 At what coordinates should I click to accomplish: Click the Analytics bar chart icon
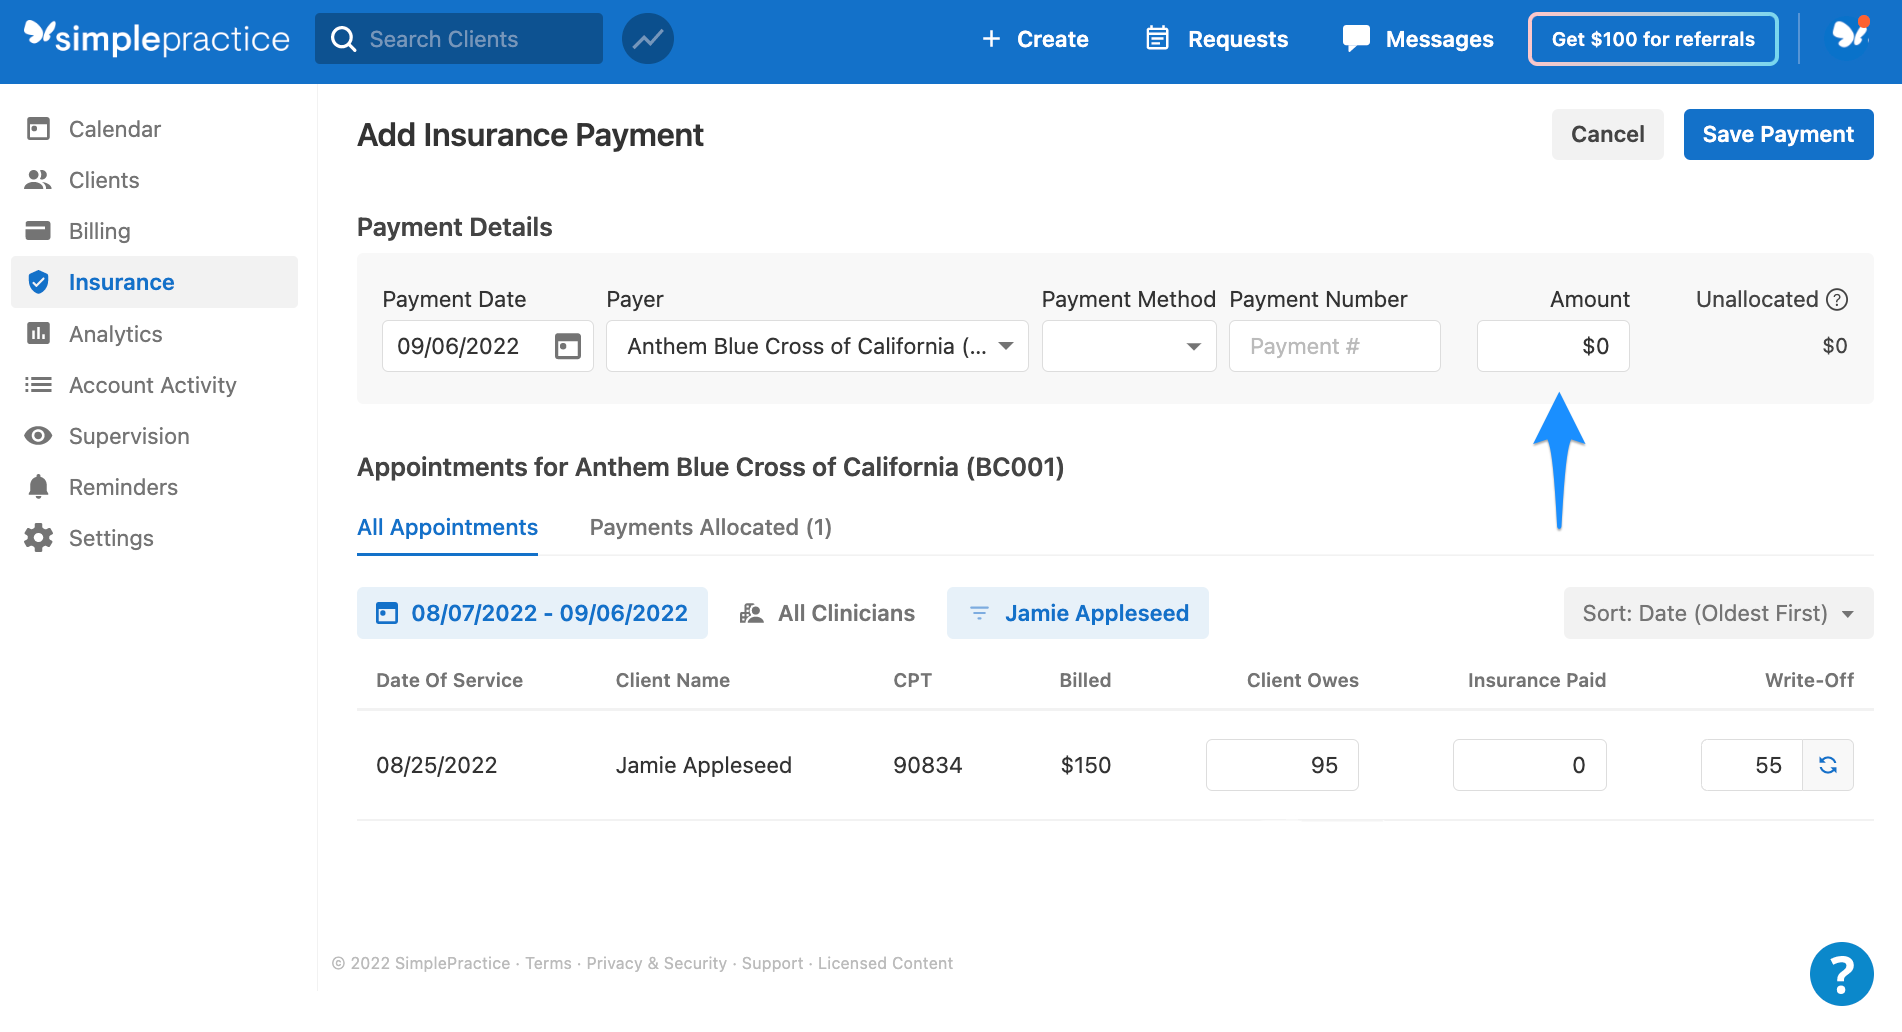click(x=38, y=333)
